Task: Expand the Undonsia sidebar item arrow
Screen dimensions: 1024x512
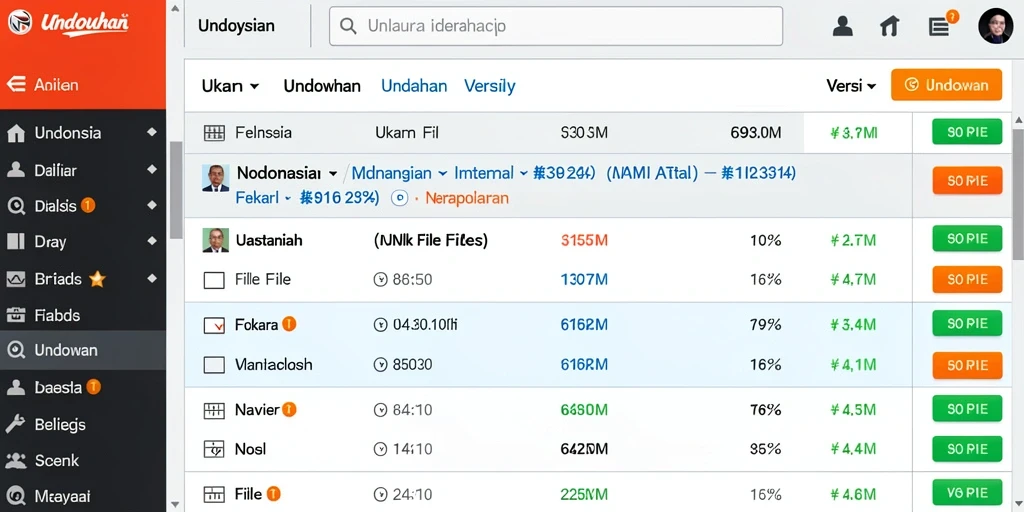Action: [152, 132]
